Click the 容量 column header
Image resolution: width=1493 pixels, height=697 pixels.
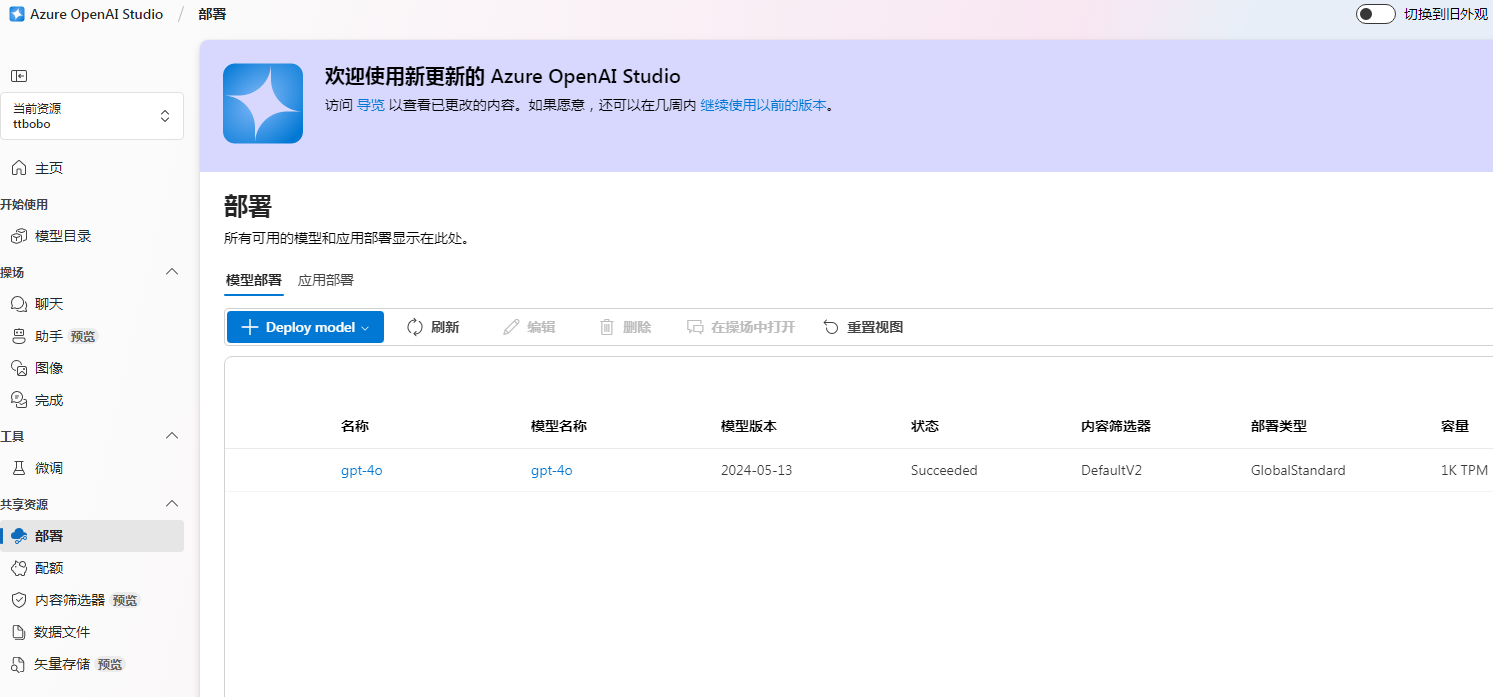point(1455,426)
